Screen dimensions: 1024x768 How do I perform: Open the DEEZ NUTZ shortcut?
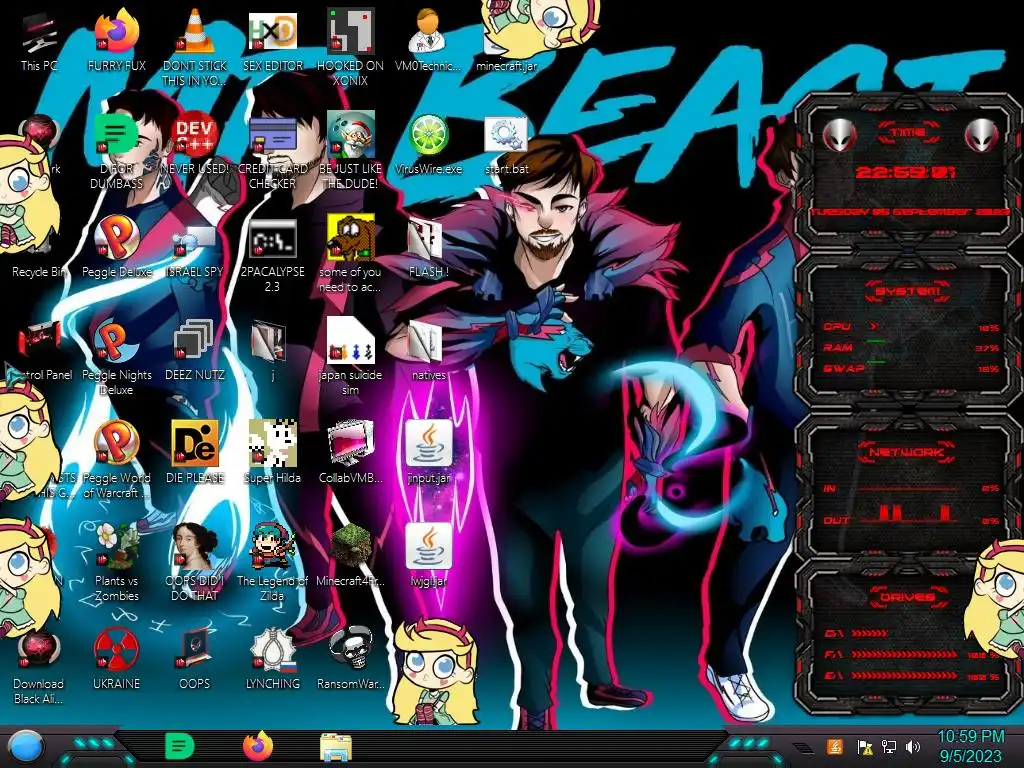pos(195,351)
